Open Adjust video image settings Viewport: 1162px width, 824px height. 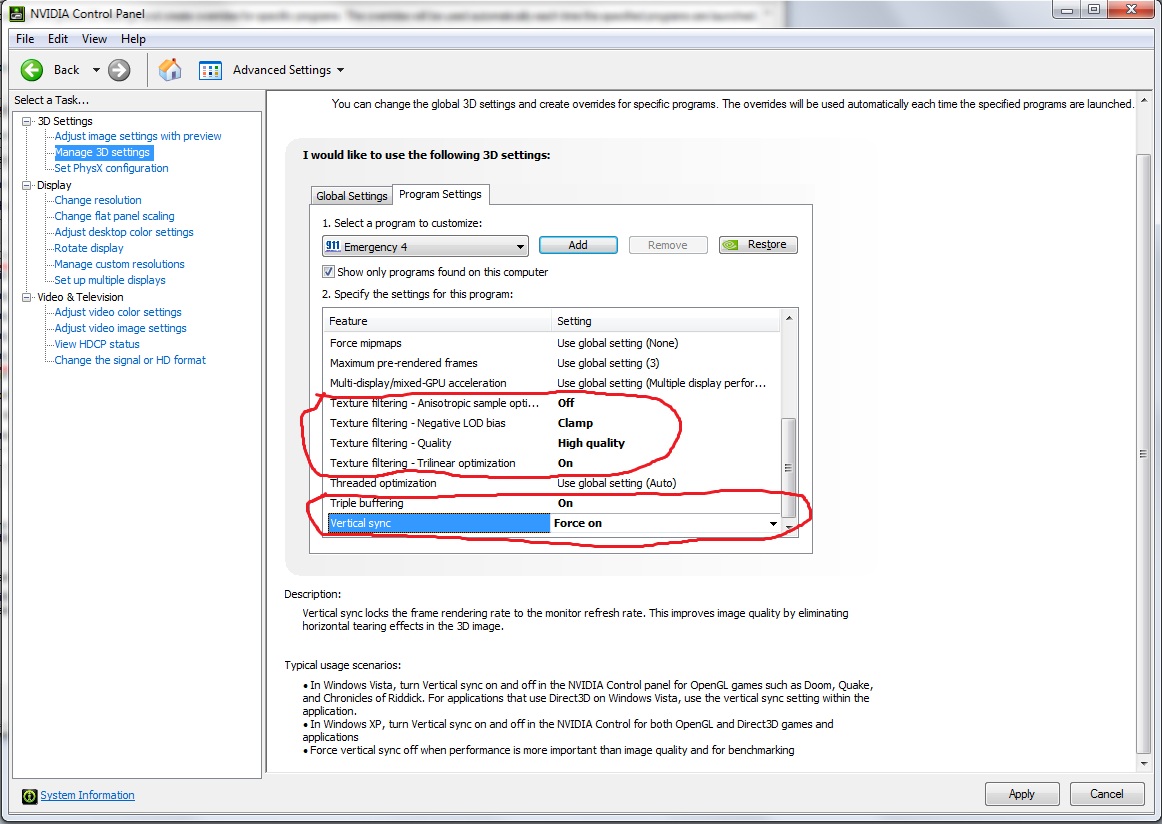pyautogui.click(x=121, y=328)
